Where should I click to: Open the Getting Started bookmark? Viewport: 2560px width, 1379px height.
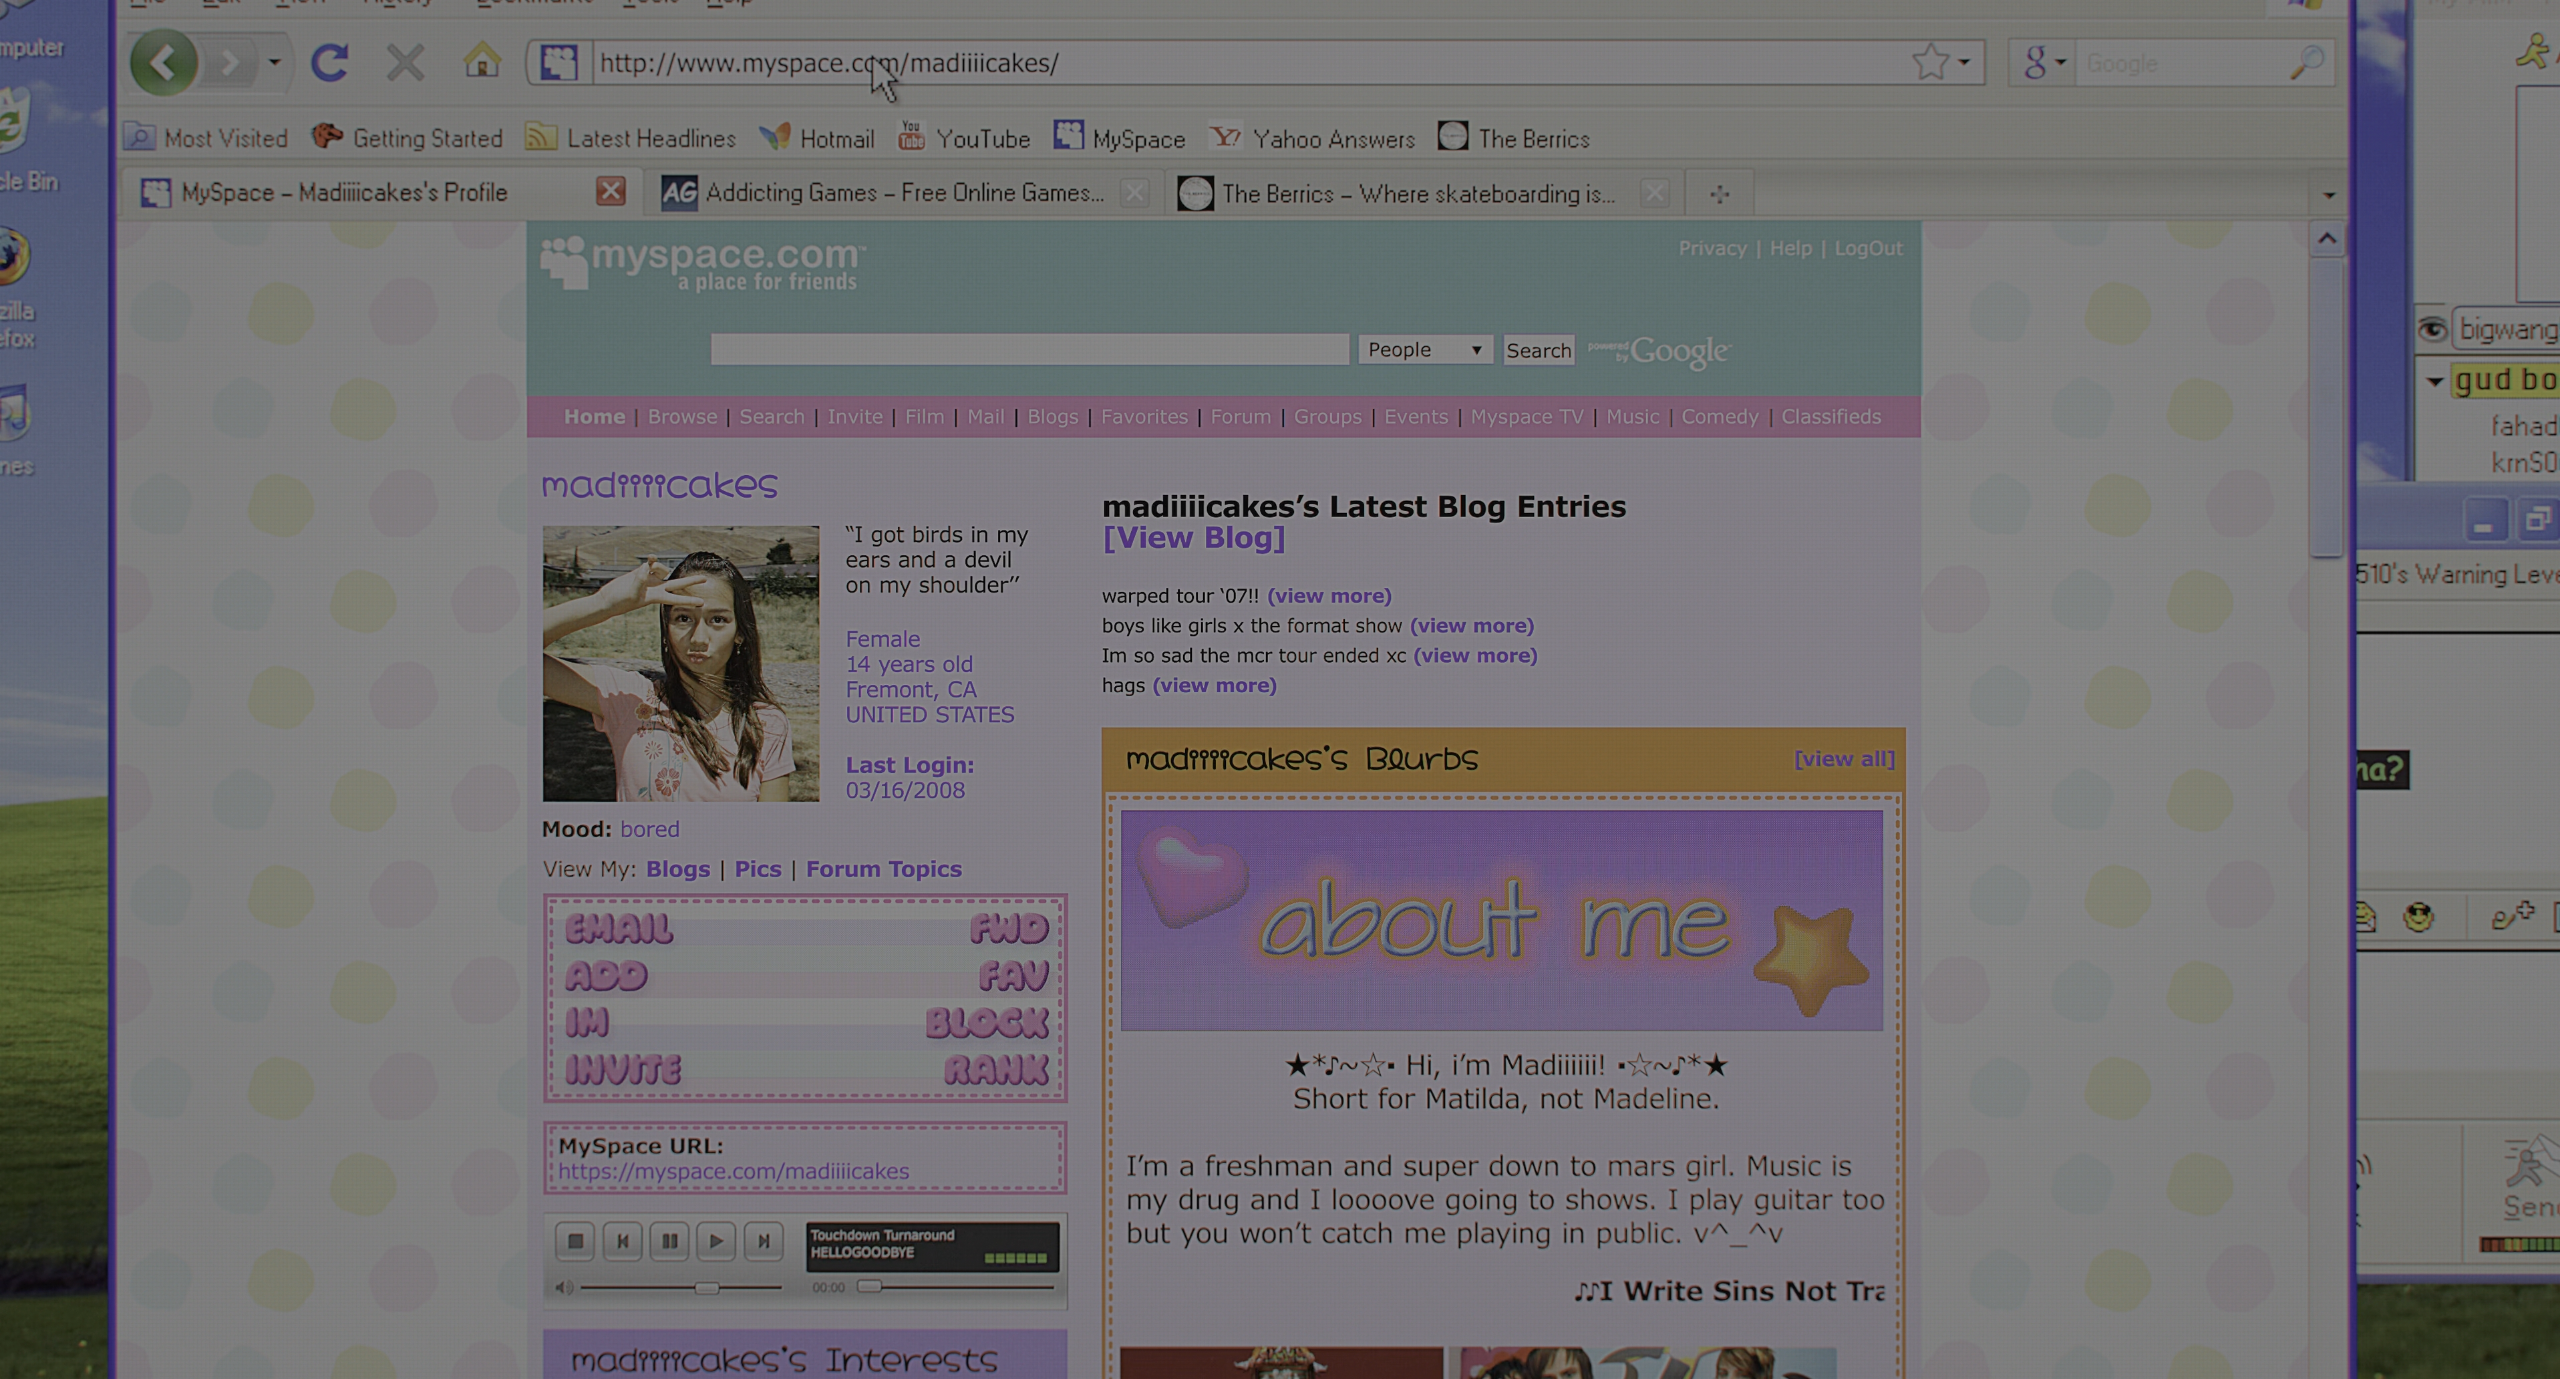click(407, 138)
